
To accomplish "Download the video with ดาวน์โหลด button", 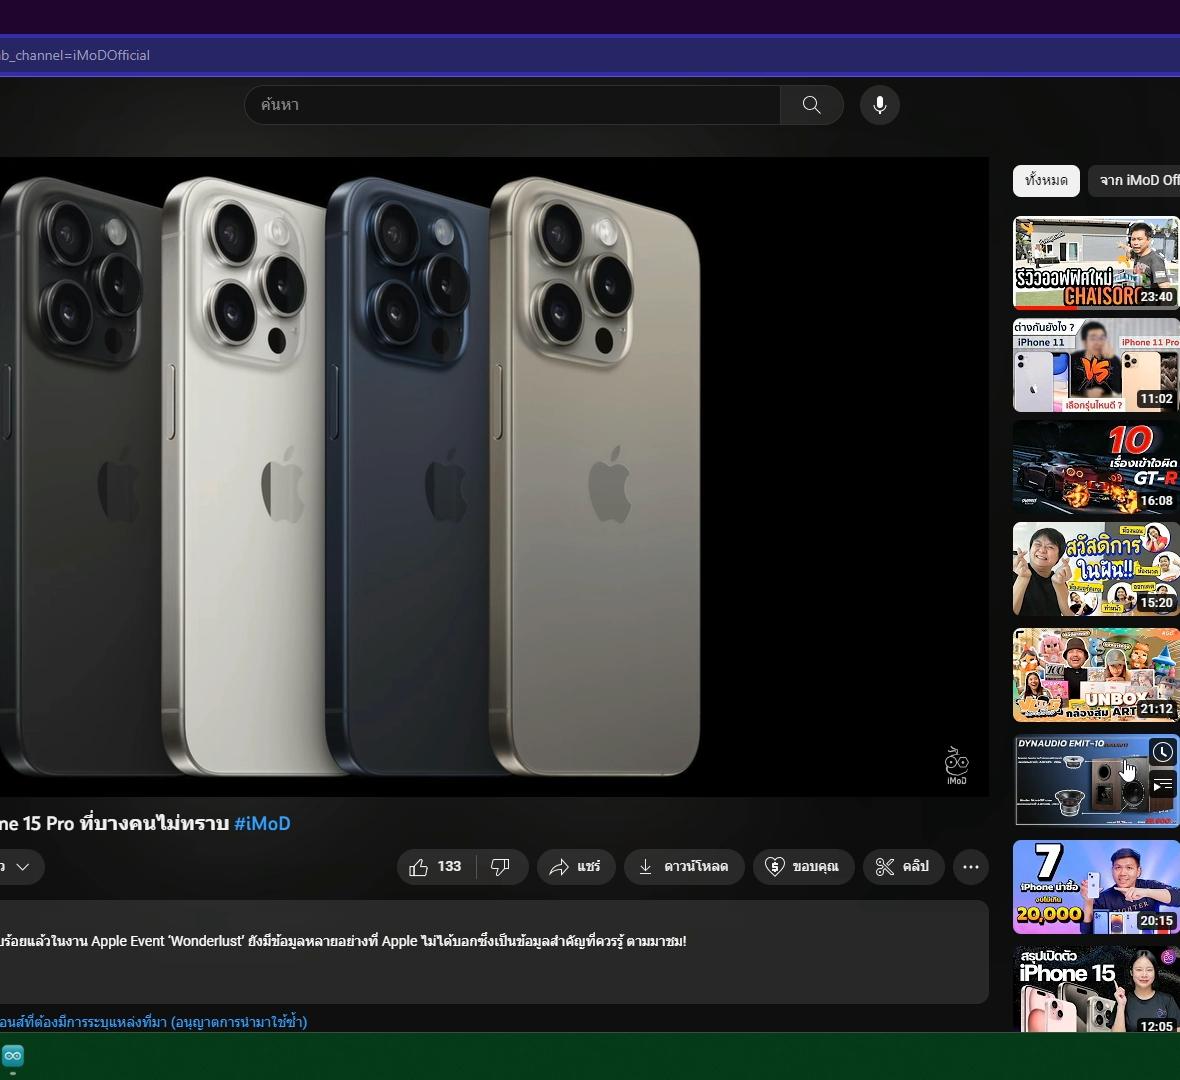I will [x=684, y=867].
